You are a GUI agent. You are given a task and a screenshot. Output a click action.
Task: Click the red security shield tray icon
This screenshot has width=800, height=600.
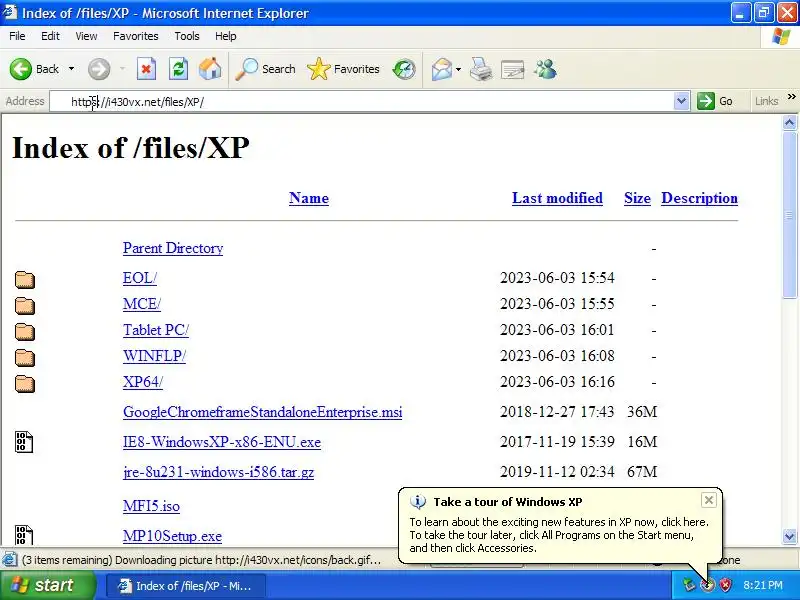pyautogui.click(x=725, y=585)
